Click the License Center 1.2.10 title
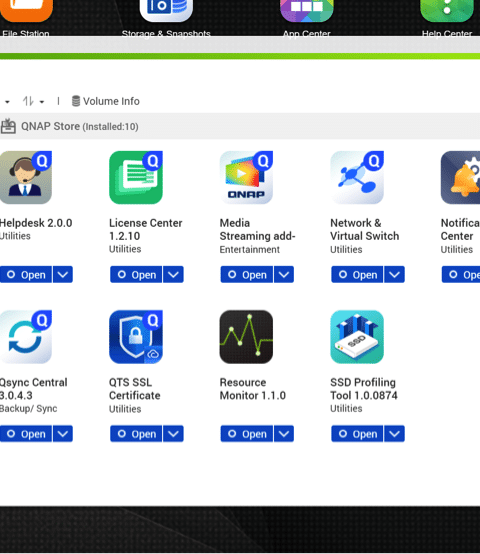Viewport: 480px width, 554px height. click(146, 230)
